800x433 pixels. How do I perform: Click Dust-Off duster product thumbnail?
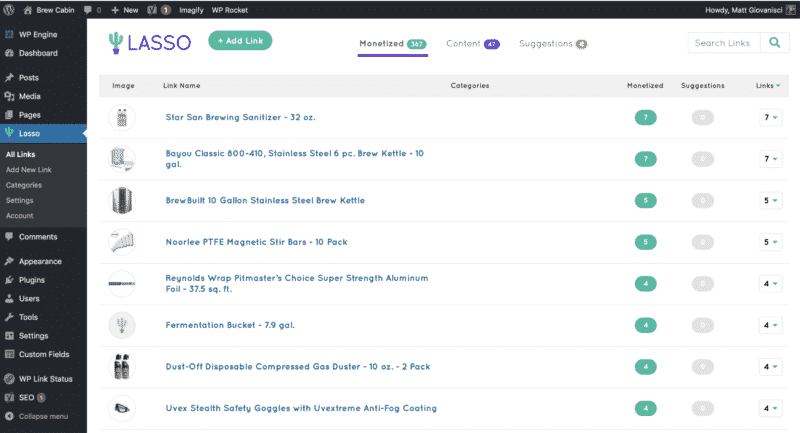click(x=122, y=367)
